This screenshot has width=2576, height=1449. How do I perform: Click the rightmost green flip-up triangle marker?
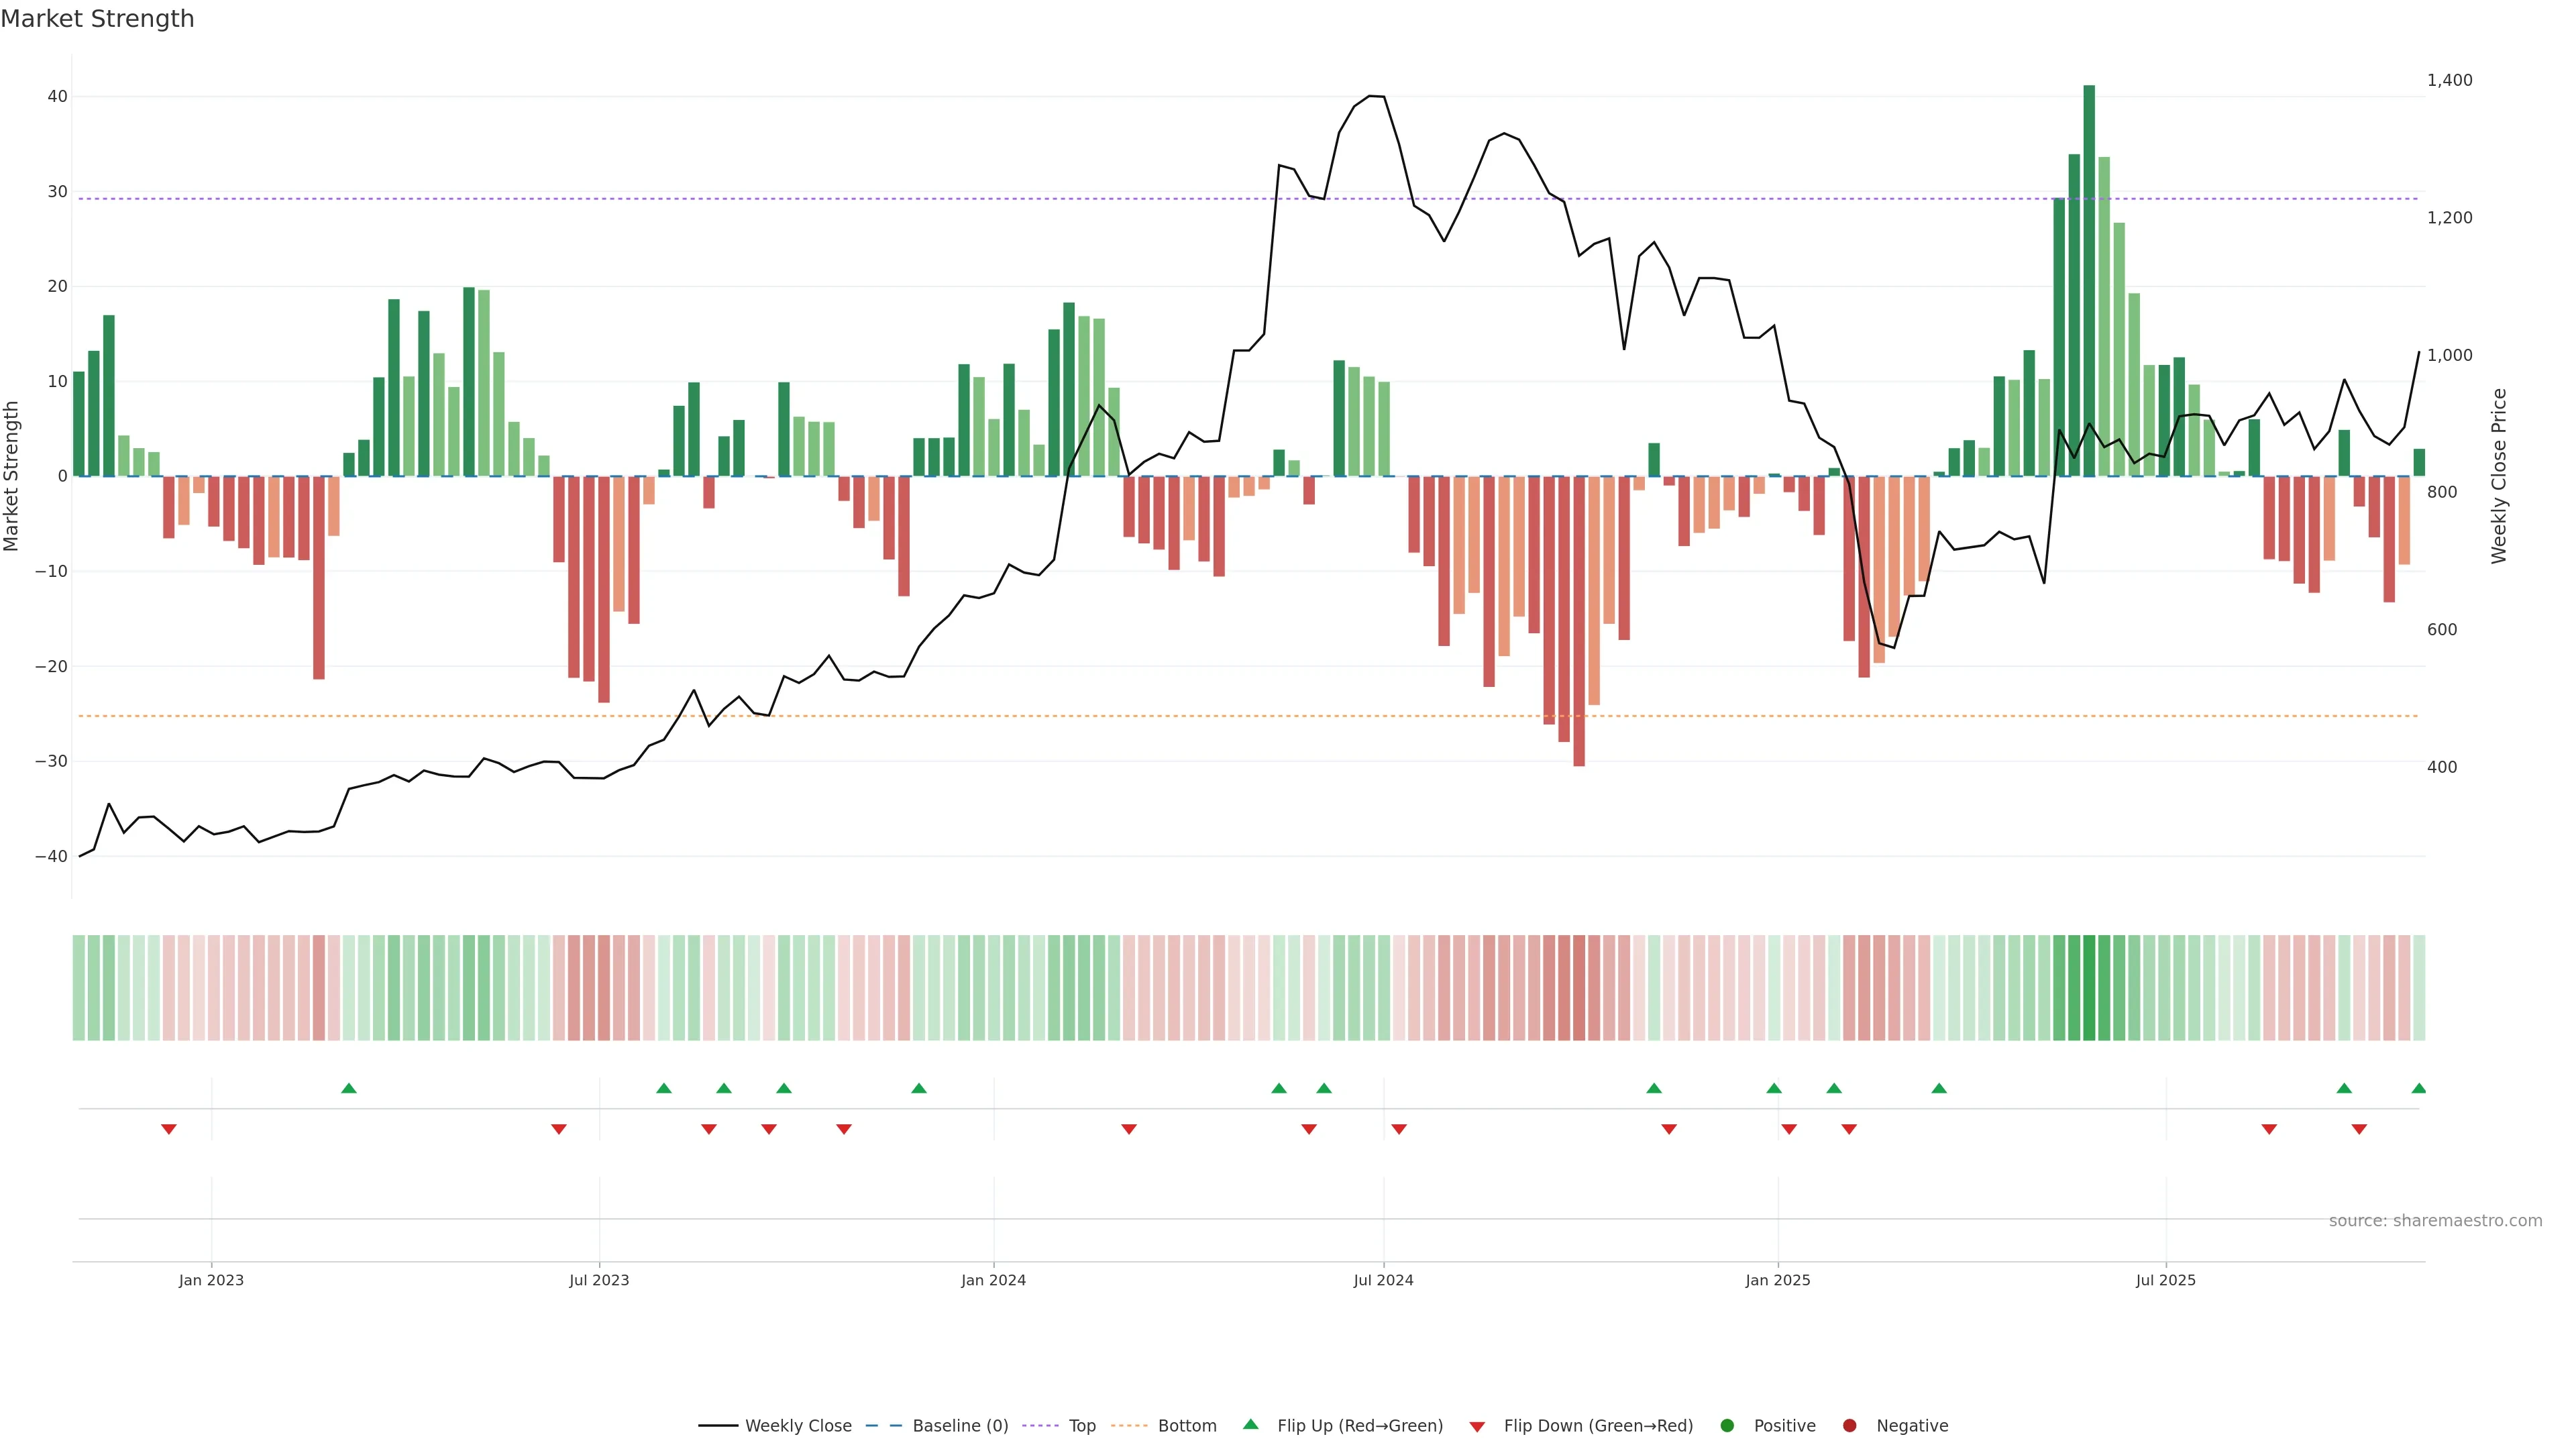(x=2418, y=1088)
